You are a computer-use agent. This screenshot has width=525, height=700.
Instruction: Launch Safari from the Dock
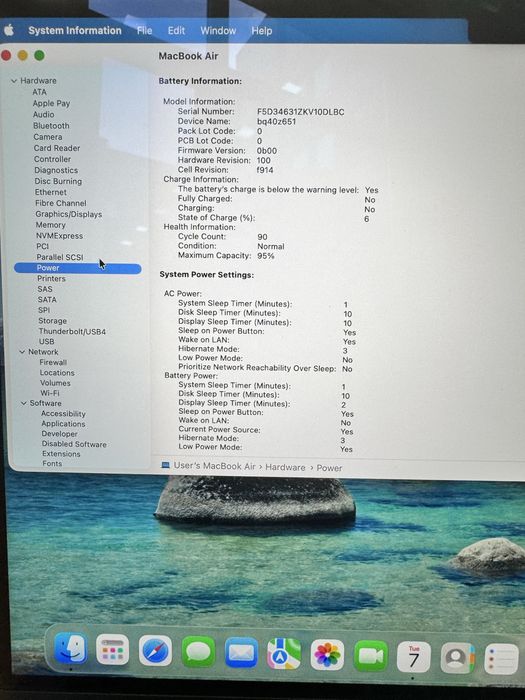pos(155,651)
